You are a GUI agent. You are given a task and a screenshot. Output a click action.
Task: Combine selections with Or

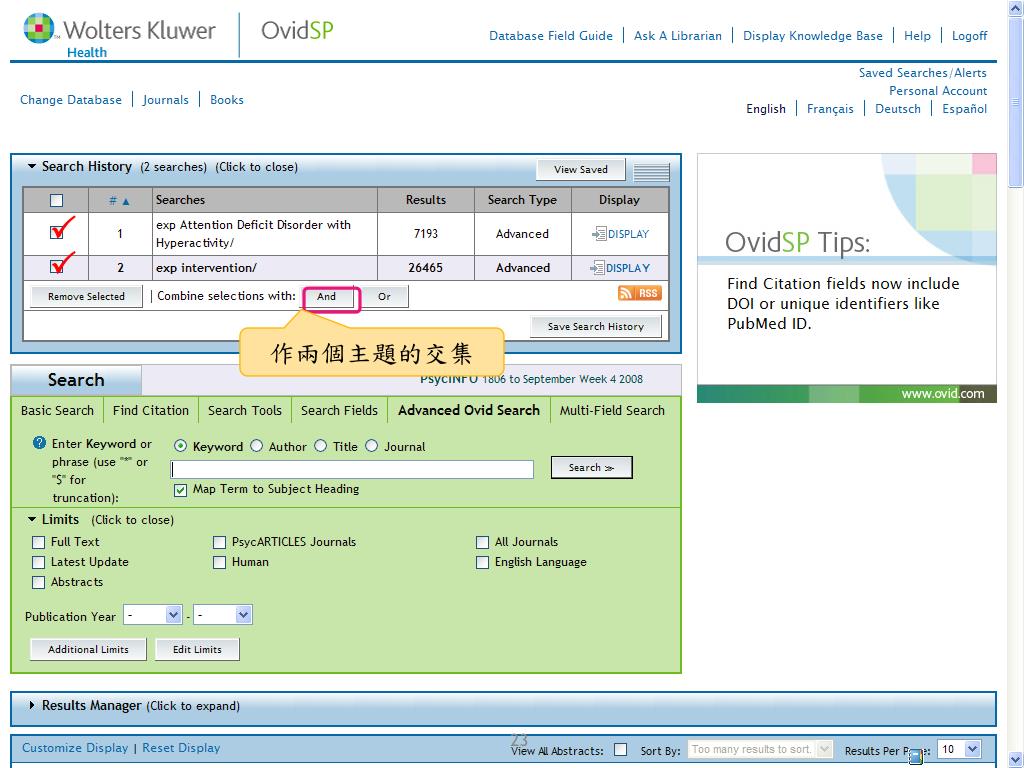[384, 296]
